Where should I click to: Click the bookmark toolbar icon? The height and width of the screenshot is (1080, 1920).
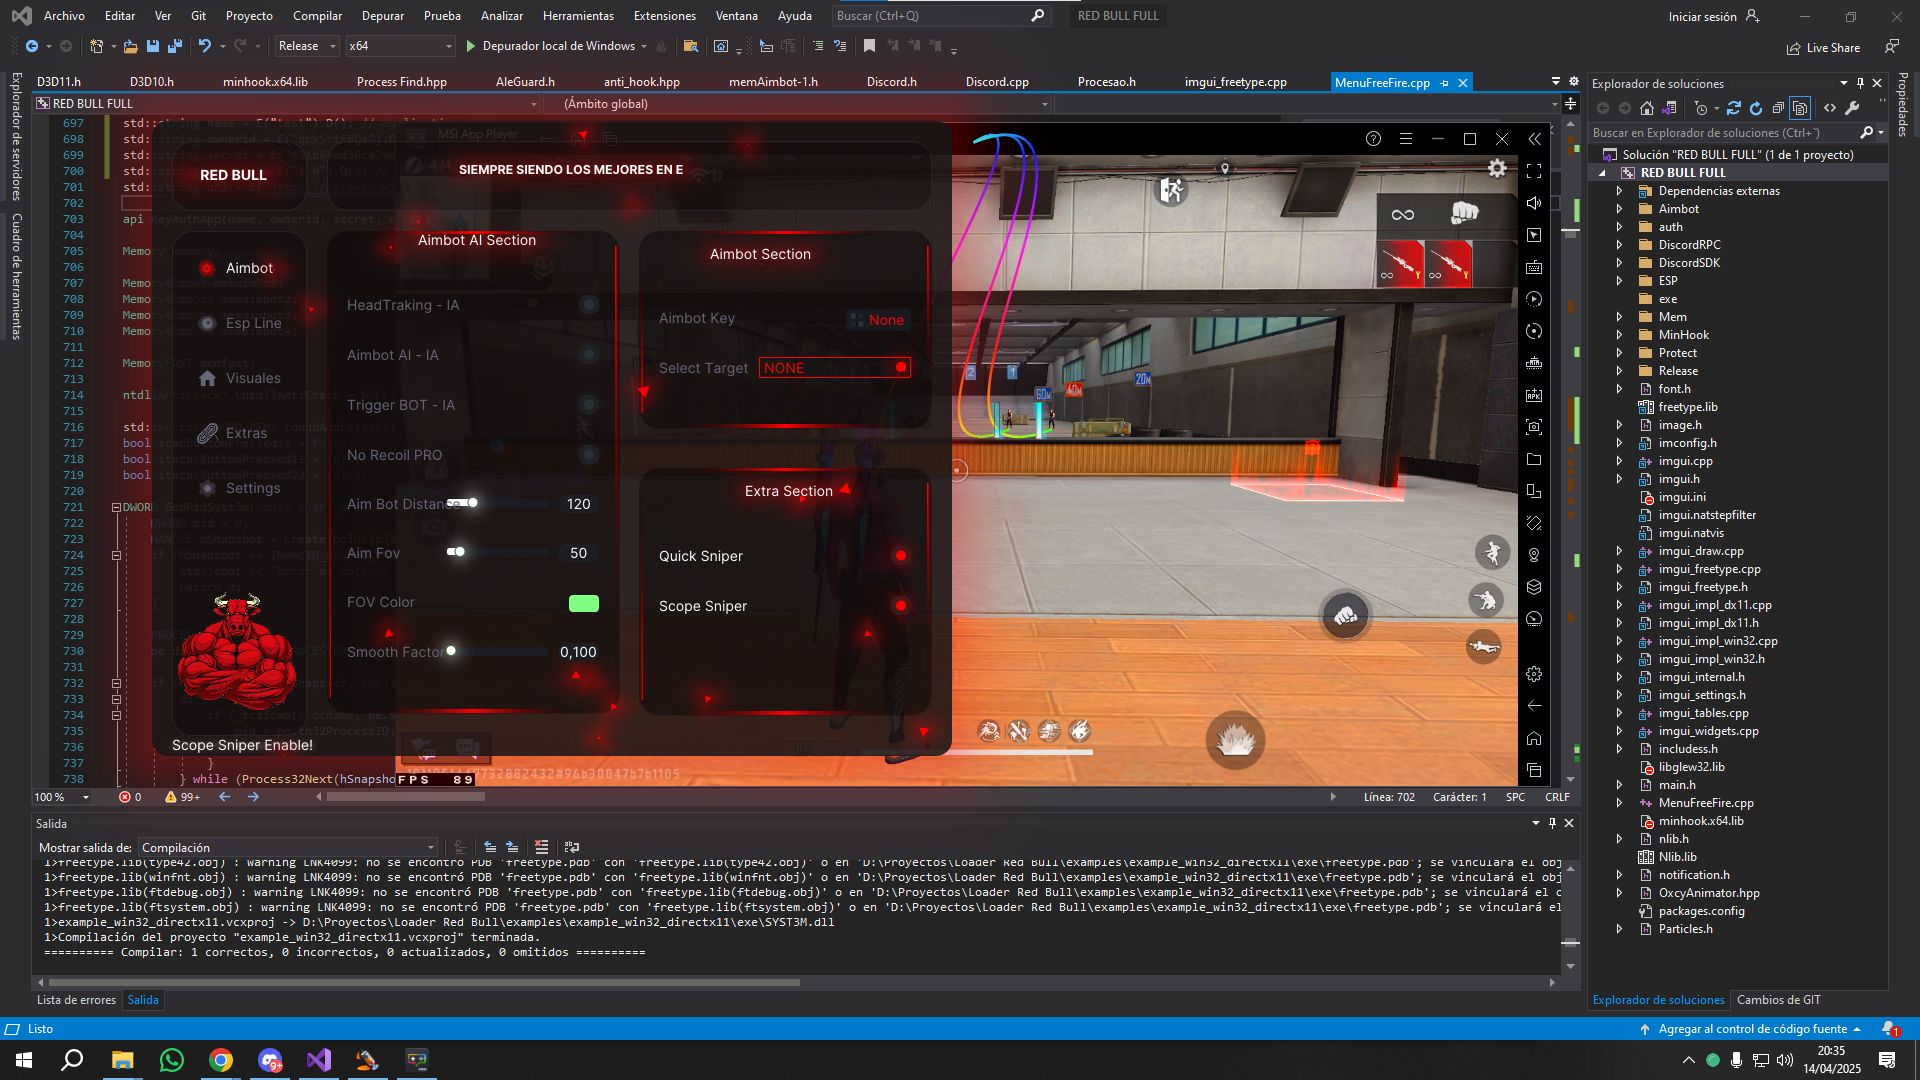869,46
